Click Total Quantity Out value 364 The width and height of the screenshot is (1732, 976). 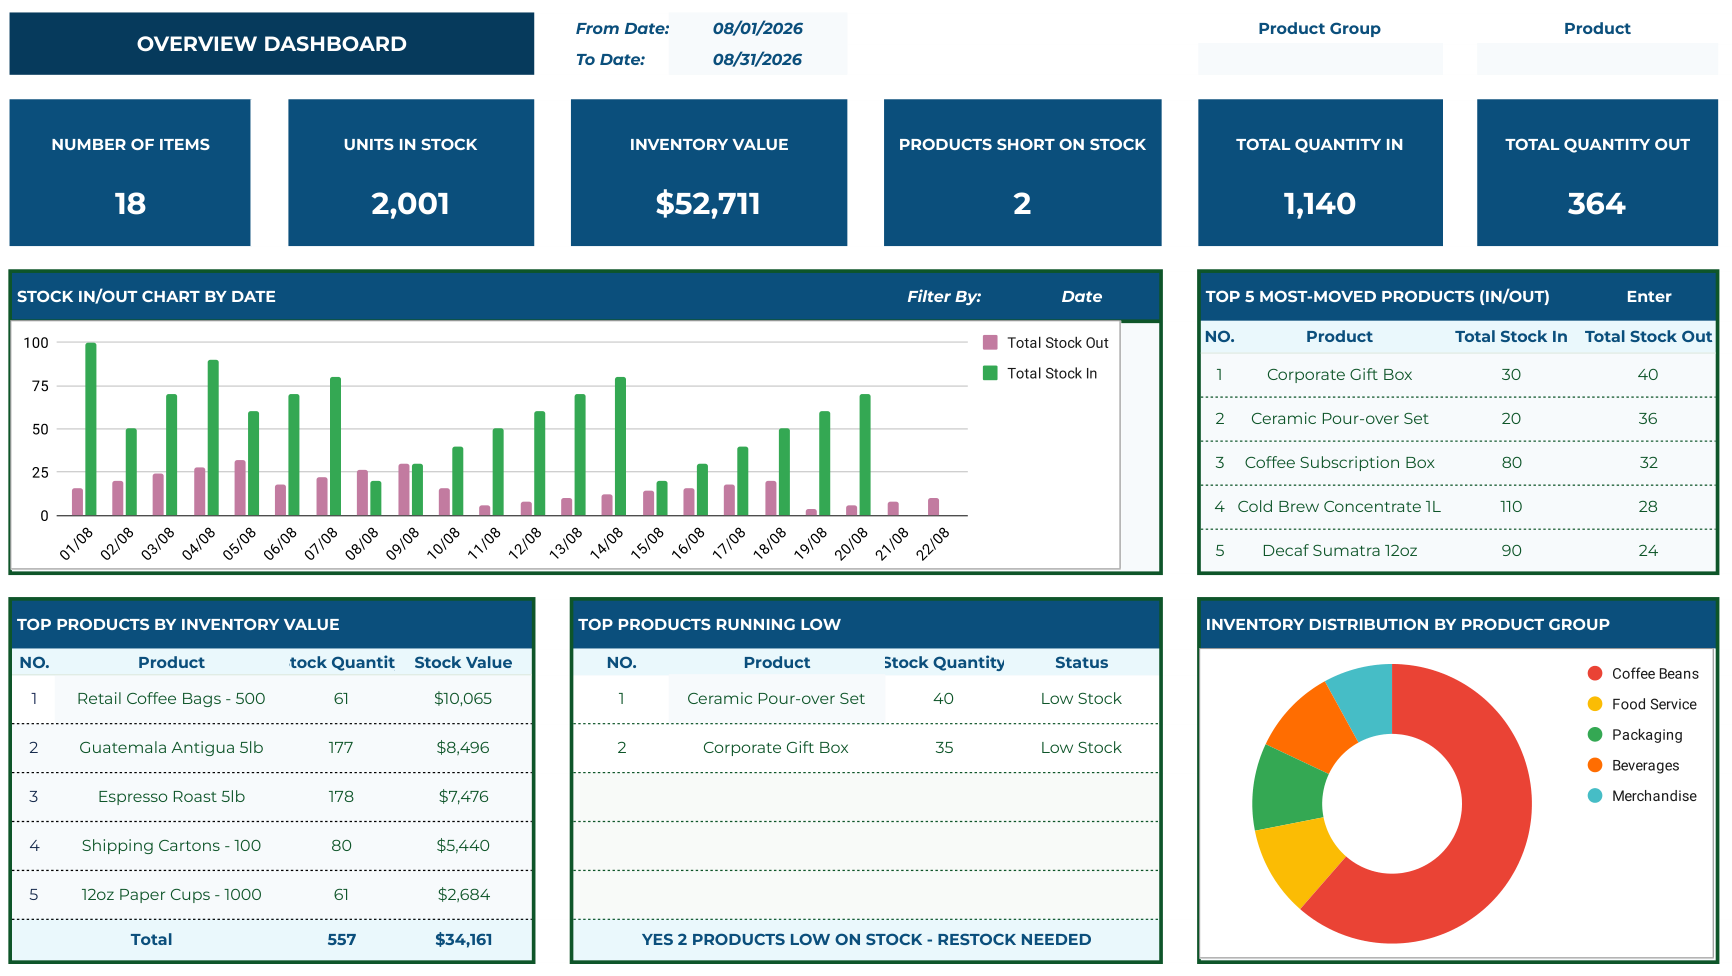click(x=1597, y=204)
